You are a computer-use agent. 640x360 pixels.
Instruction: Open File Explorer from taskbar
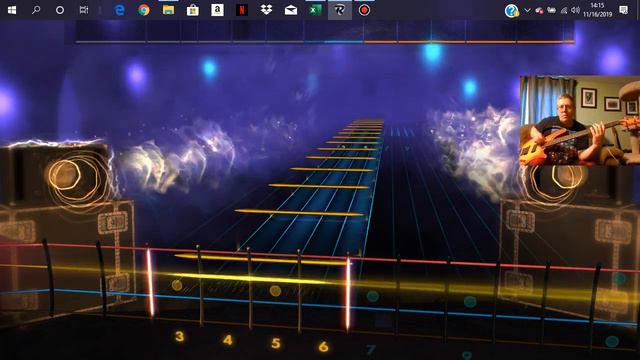tap(168, 10)
